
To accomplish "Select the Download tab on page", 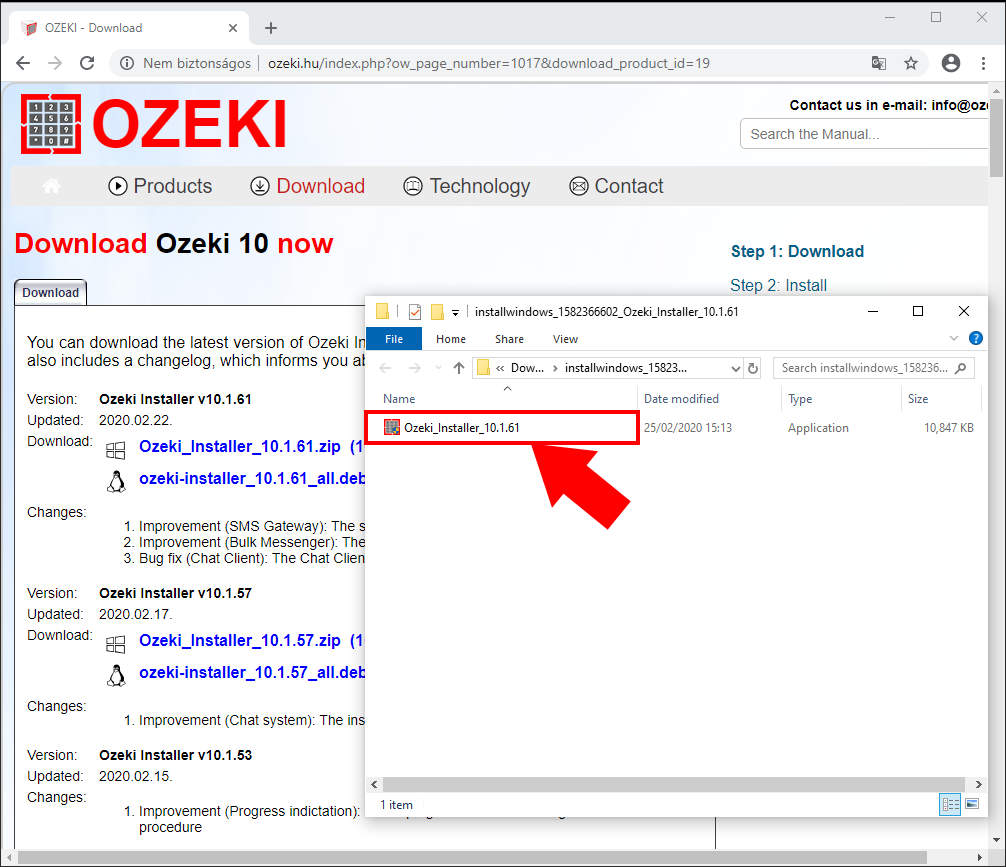I will [x=51, y=293].
